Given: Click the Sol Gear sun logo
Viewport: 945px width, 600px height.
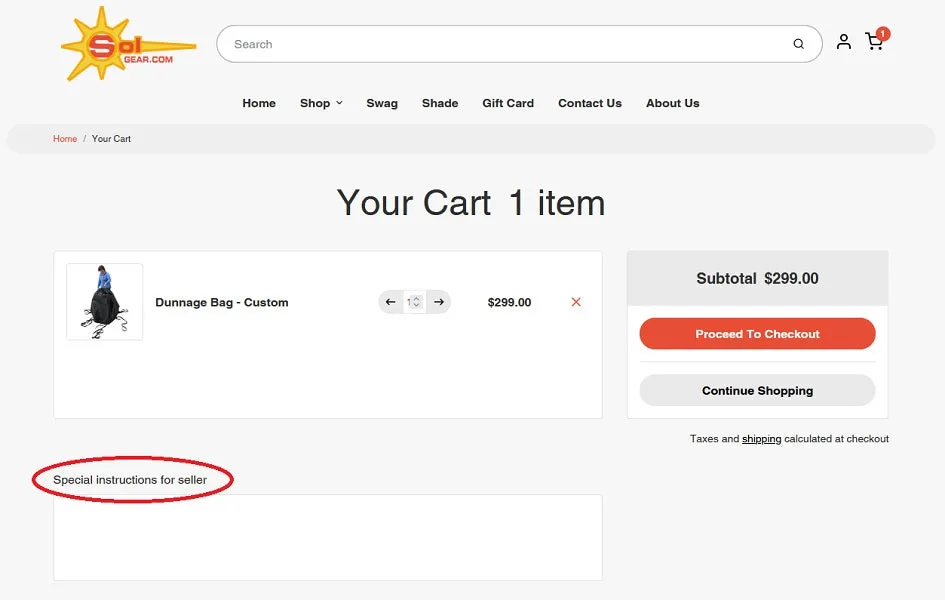Looking at the screenshot, I should (128, 44).
